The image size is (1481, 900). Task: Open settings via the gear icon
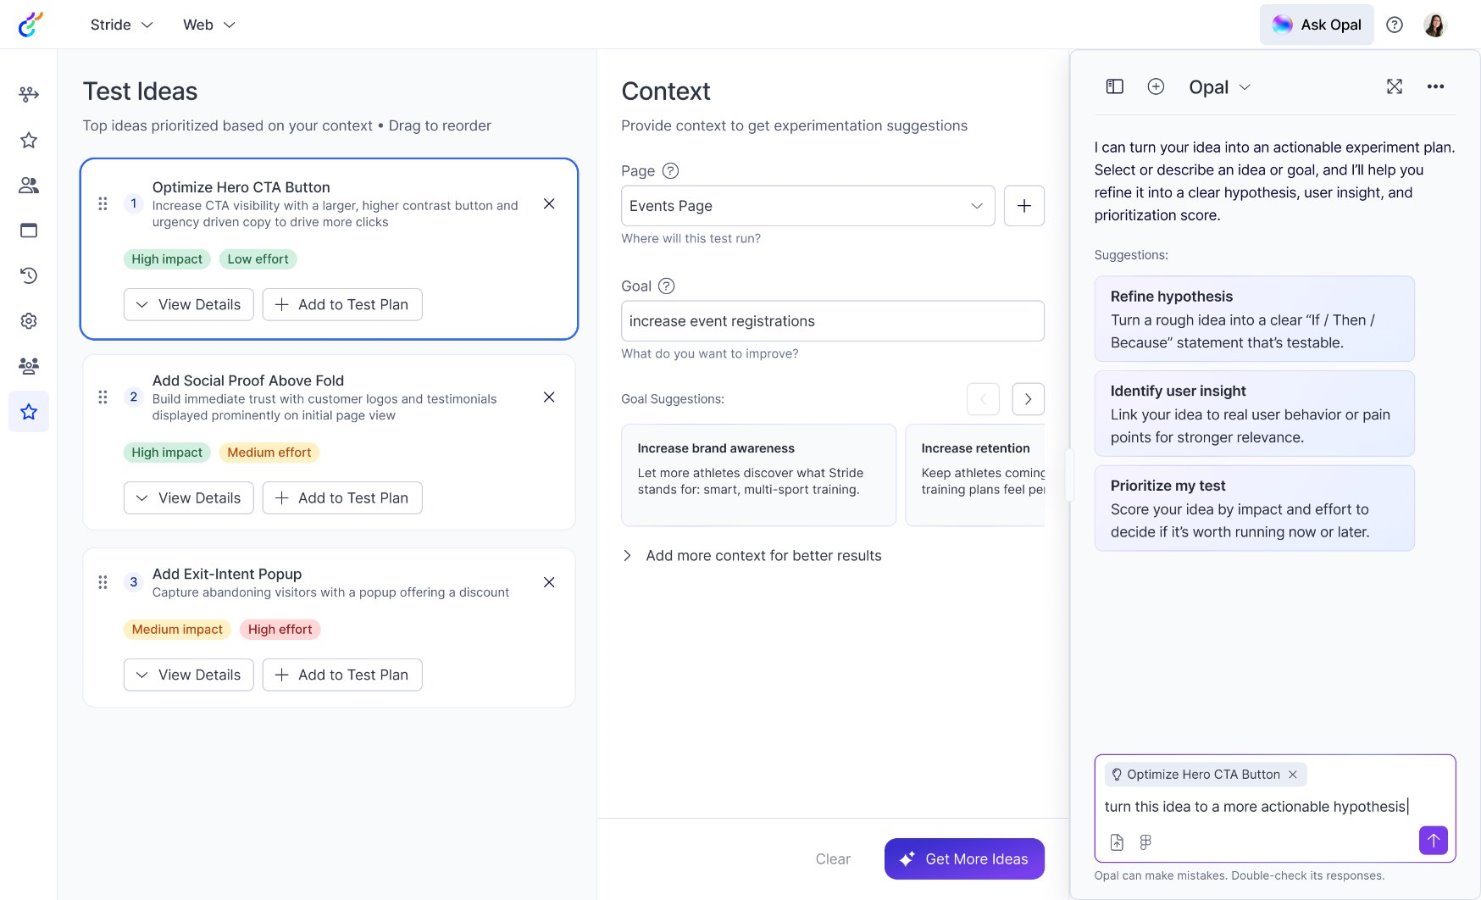tap(28, 320)
